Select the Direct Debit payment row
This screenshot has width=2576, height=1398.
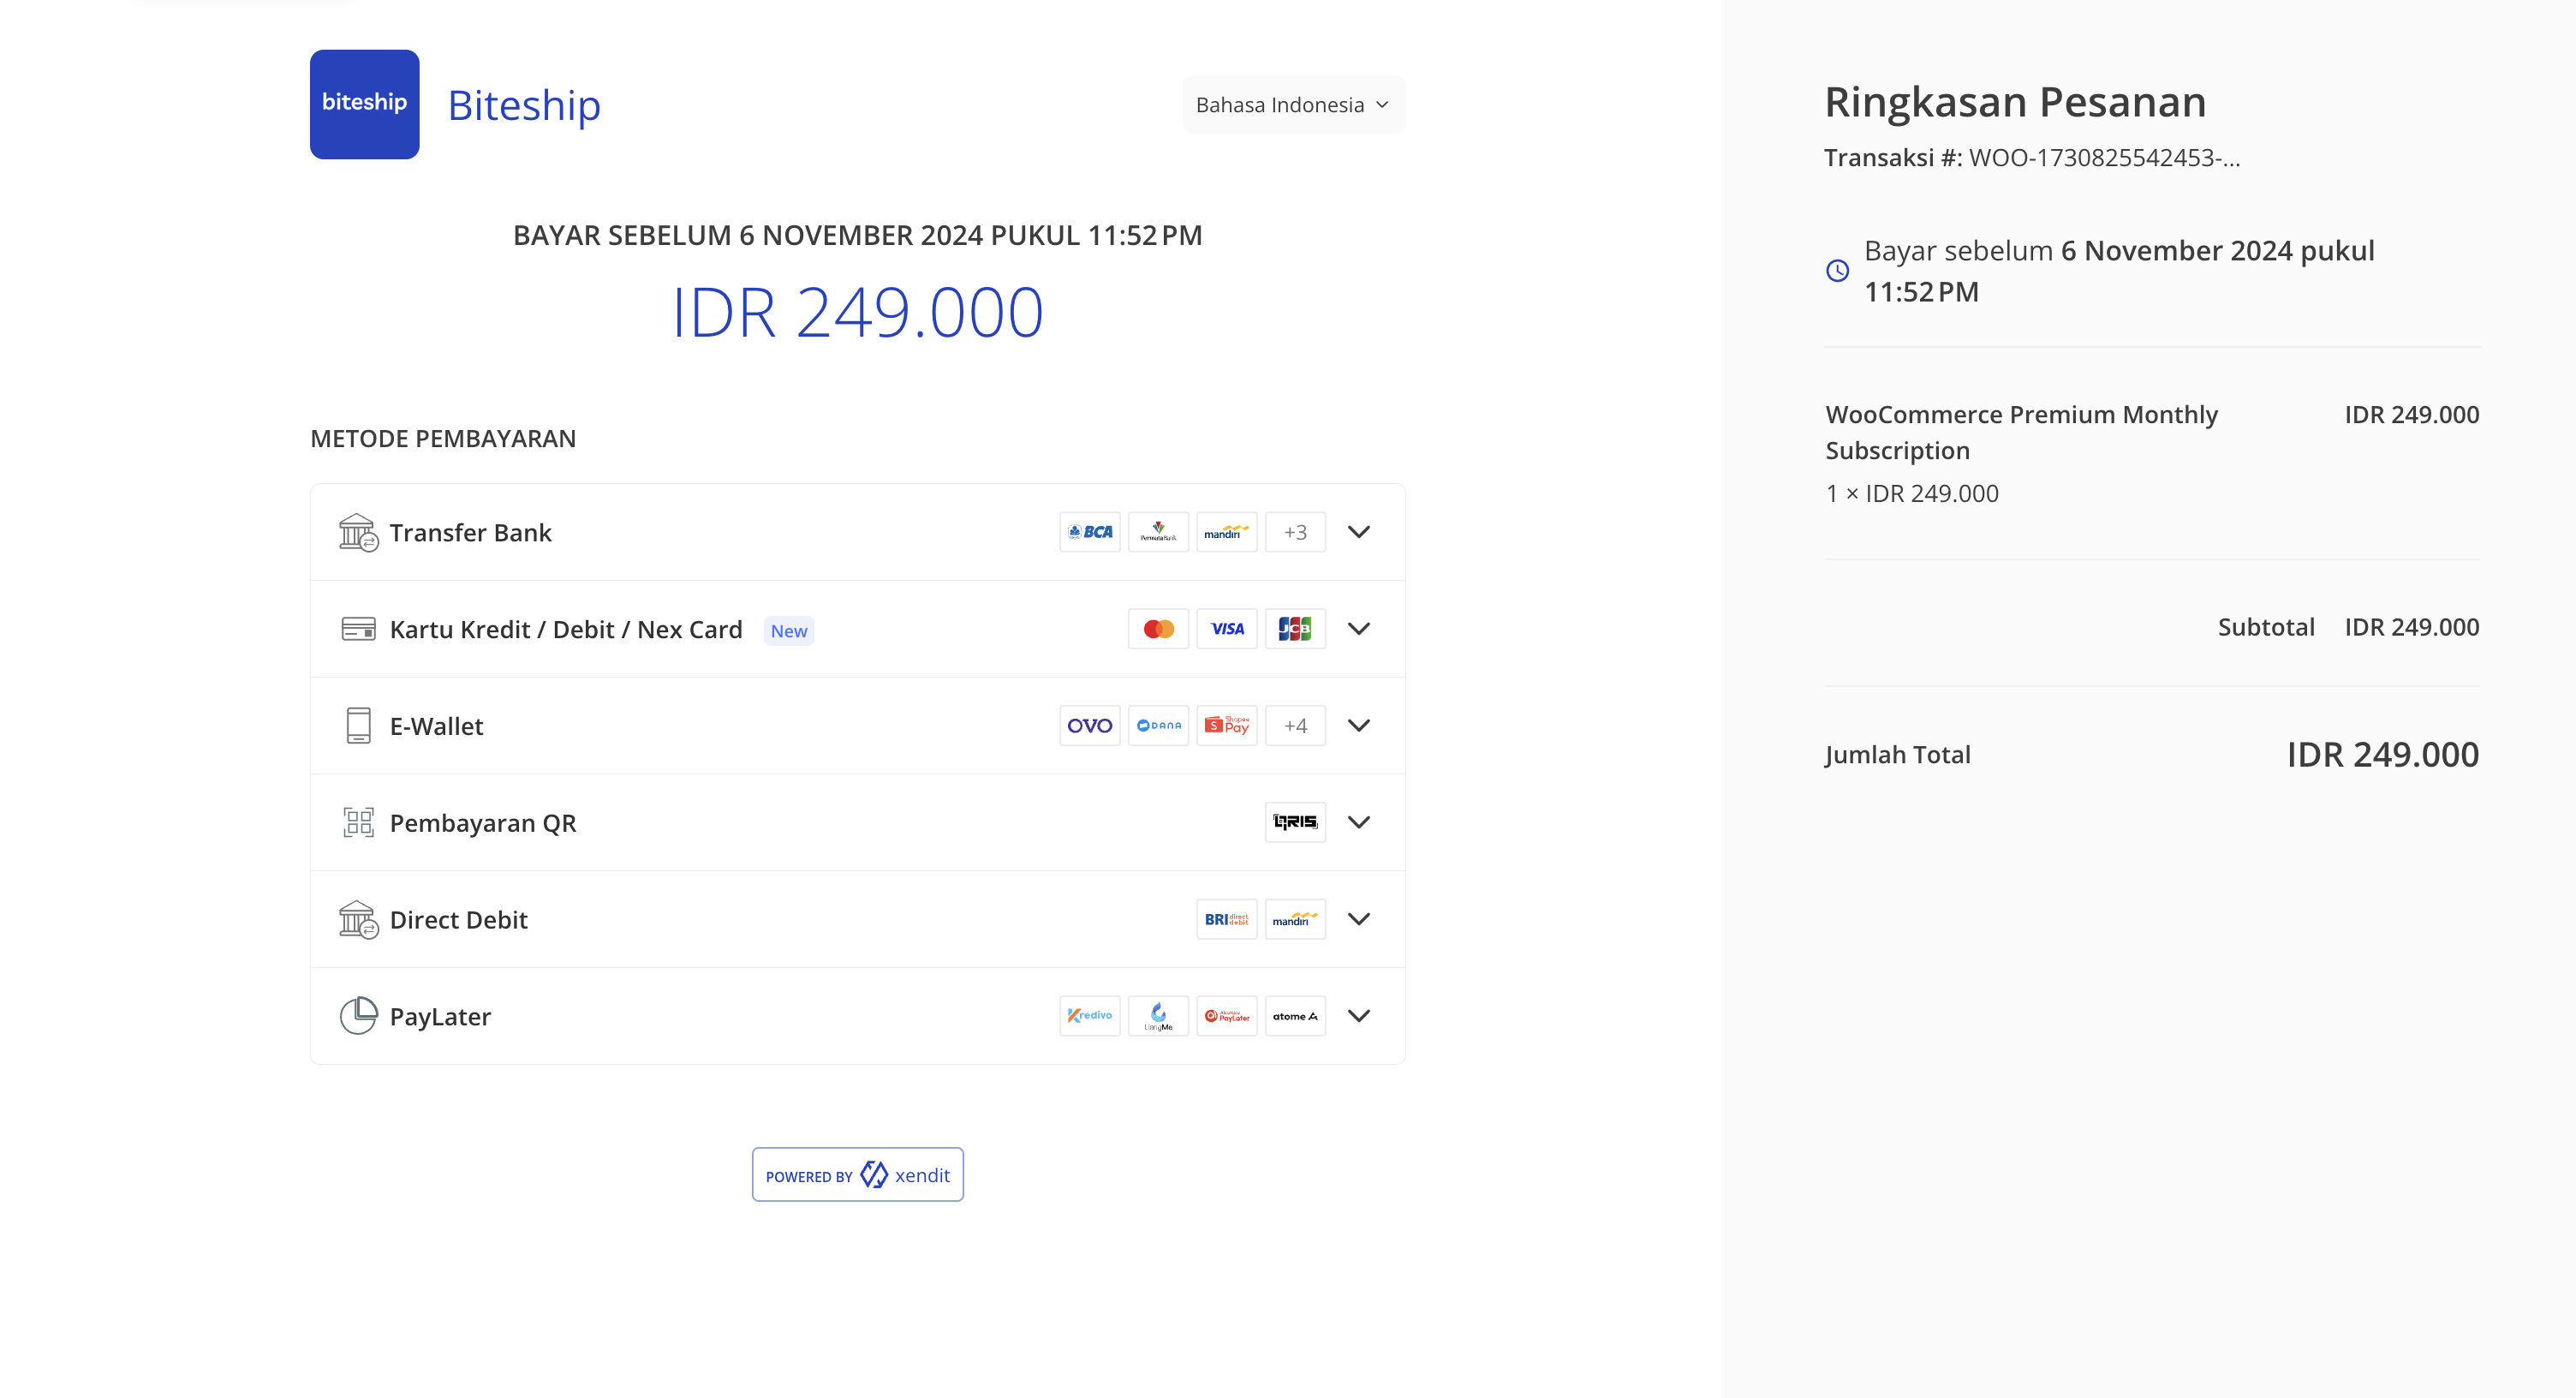[458, 920]
